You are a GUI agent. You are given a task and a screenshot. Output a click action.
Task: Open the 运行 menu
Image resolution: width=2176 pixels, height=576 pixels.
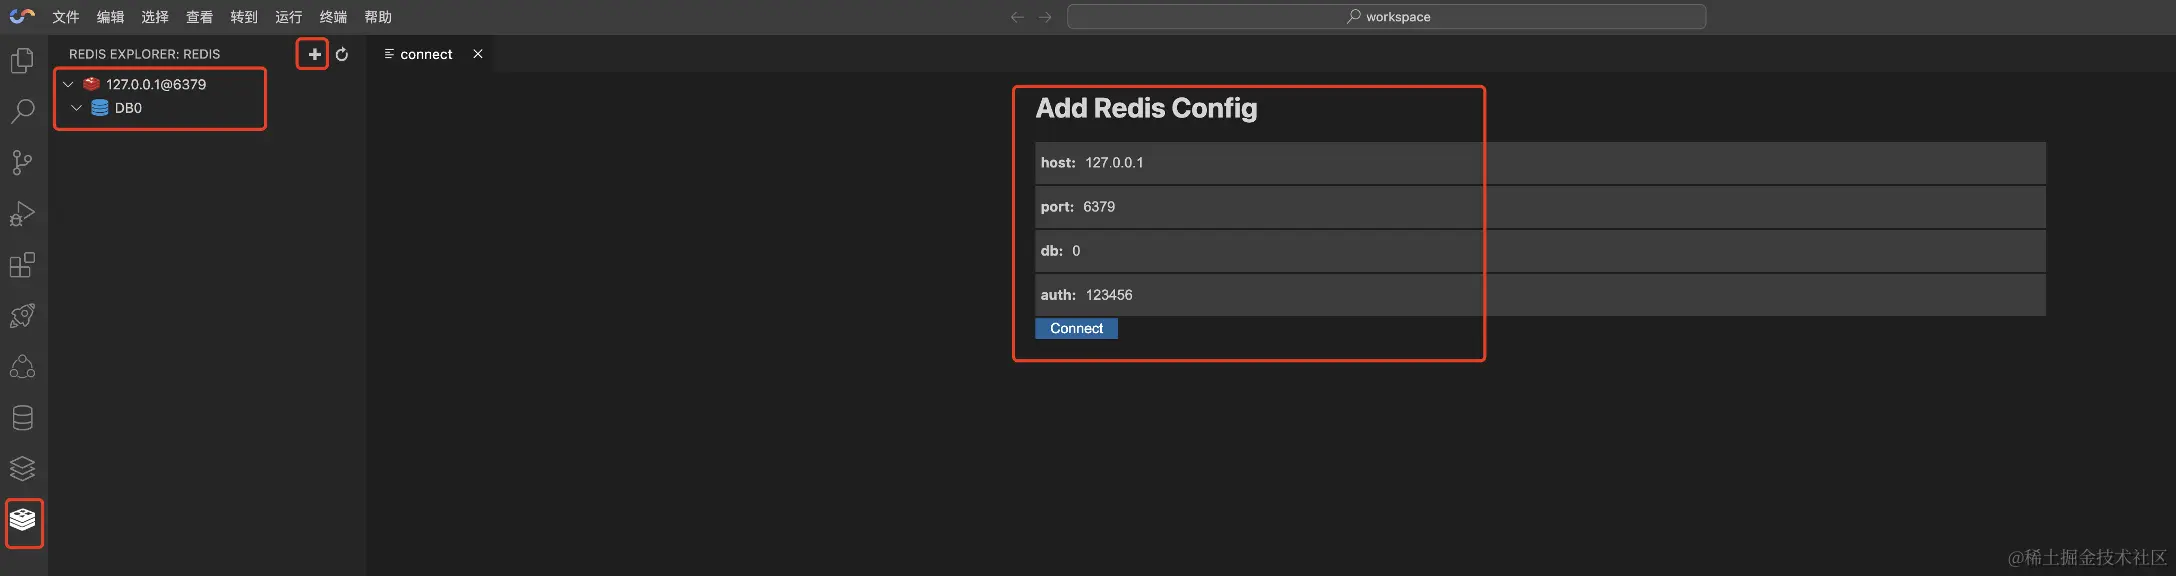coord(288,17)
